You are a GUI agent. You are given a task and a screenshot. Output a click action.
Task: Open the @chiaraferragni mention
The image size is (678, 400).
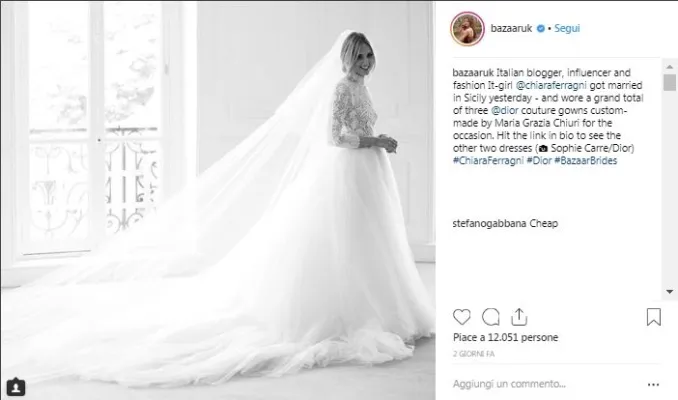(x=551, y=85)
